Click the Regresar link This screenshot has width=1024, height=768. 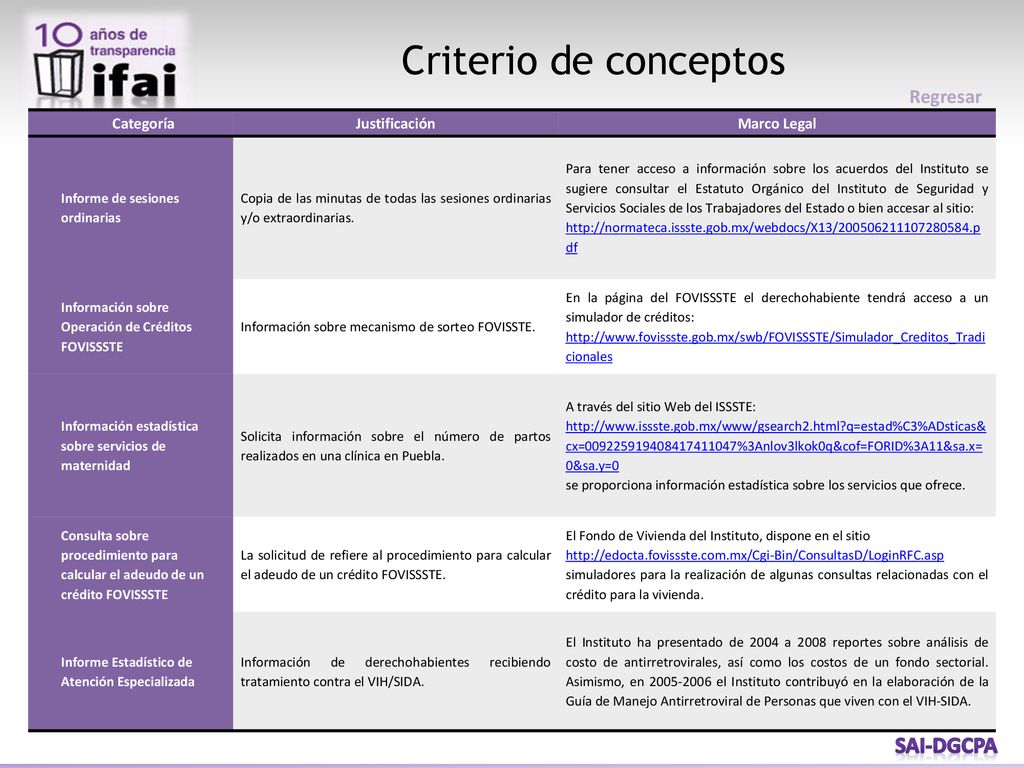coord(945,97)
